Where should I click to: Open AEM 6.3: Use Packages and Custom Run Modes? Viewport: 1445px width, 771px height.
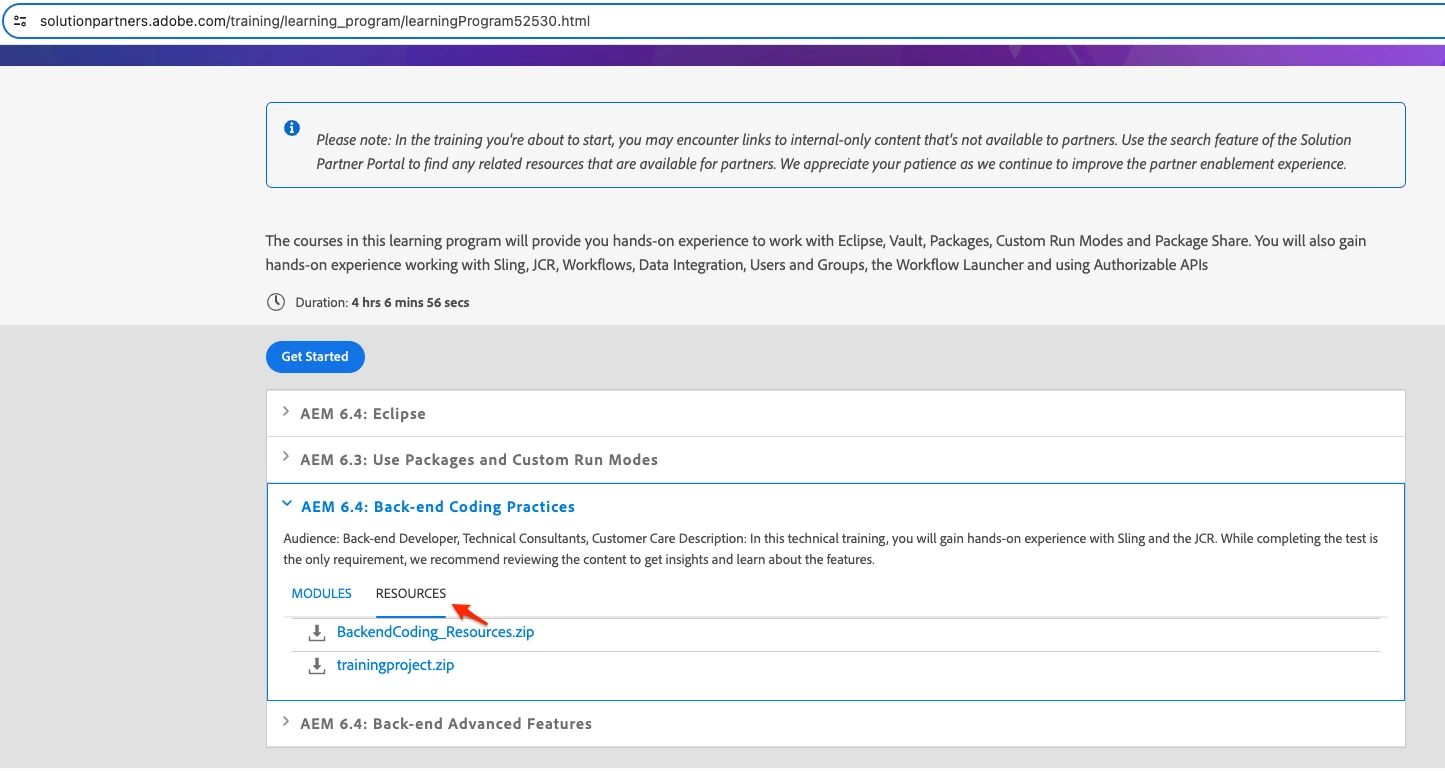(x=479, y=460)
